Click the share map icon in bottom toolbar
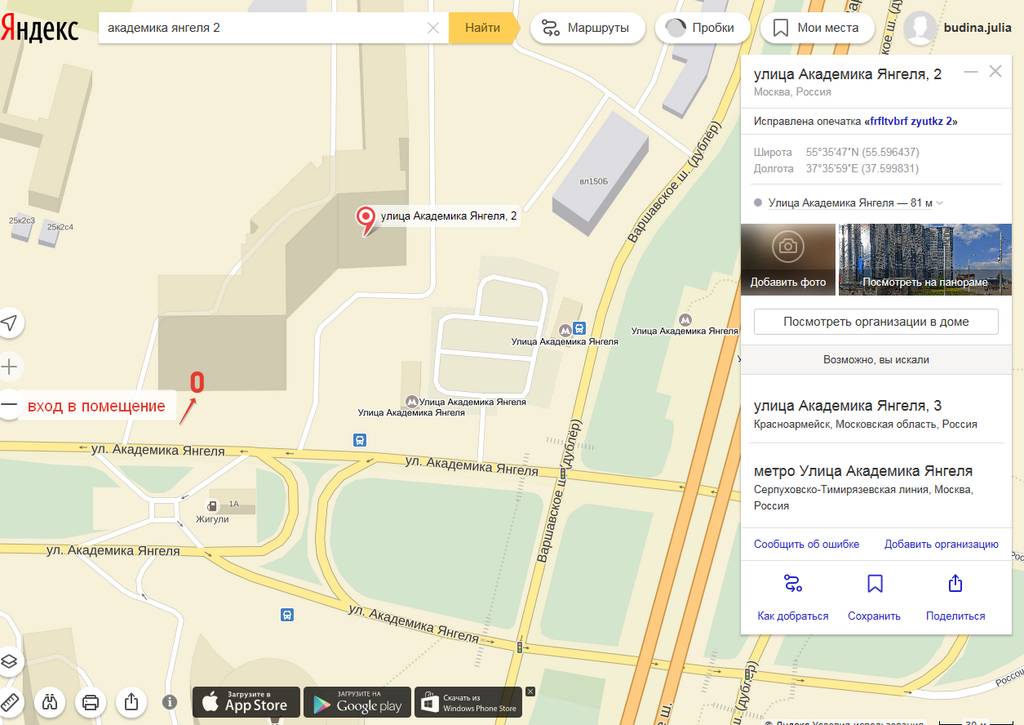 131,702
